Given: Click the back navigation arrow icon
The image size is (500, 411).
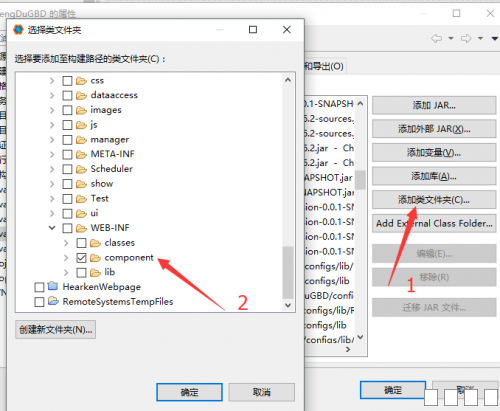Looking at the screenshot, I should pyautogui.click(x=437, y=38).
